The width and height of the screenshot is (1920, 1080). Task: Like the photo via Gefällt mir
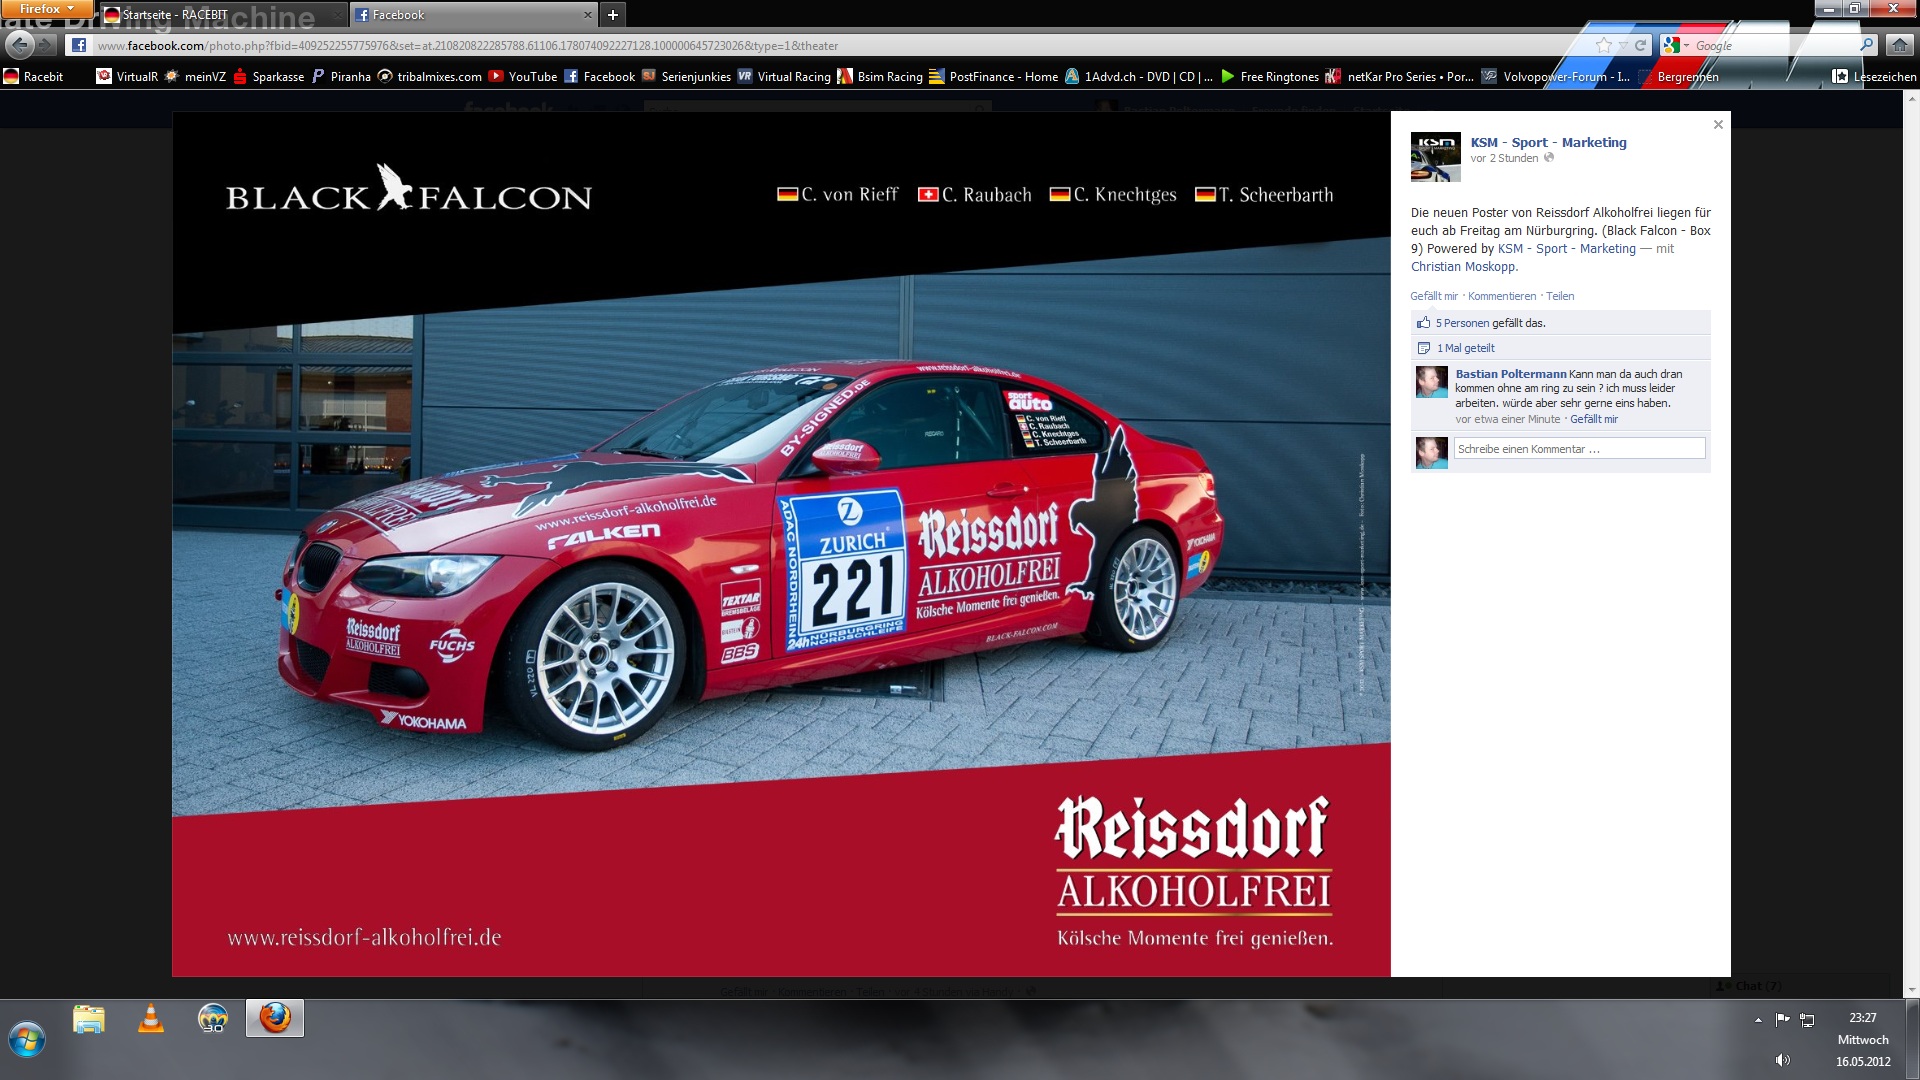pyautogui.click(x=1434, y=296)
